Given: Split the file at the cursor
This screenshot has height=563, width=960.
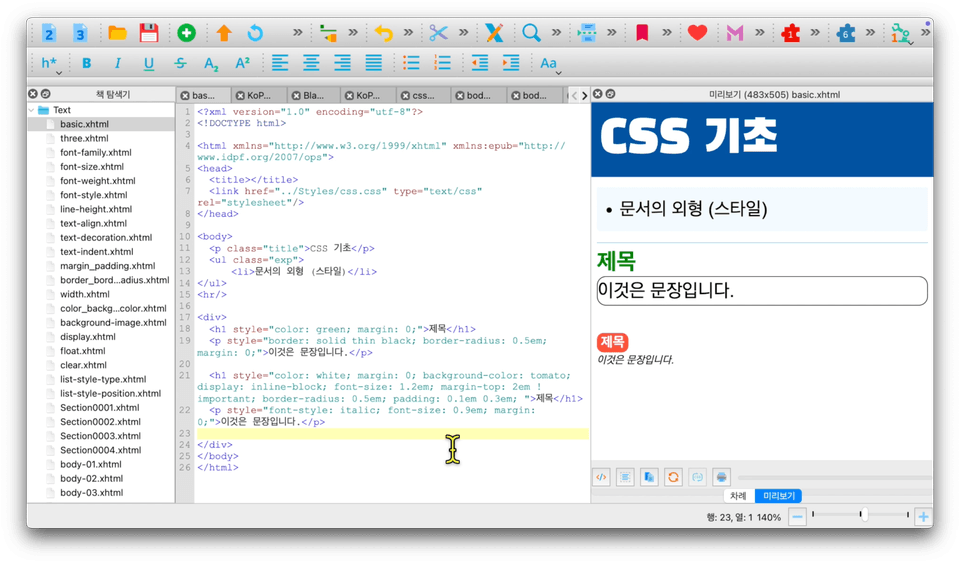Looking at the screenshot, I should pyautogui.click(x=587, y=32).
